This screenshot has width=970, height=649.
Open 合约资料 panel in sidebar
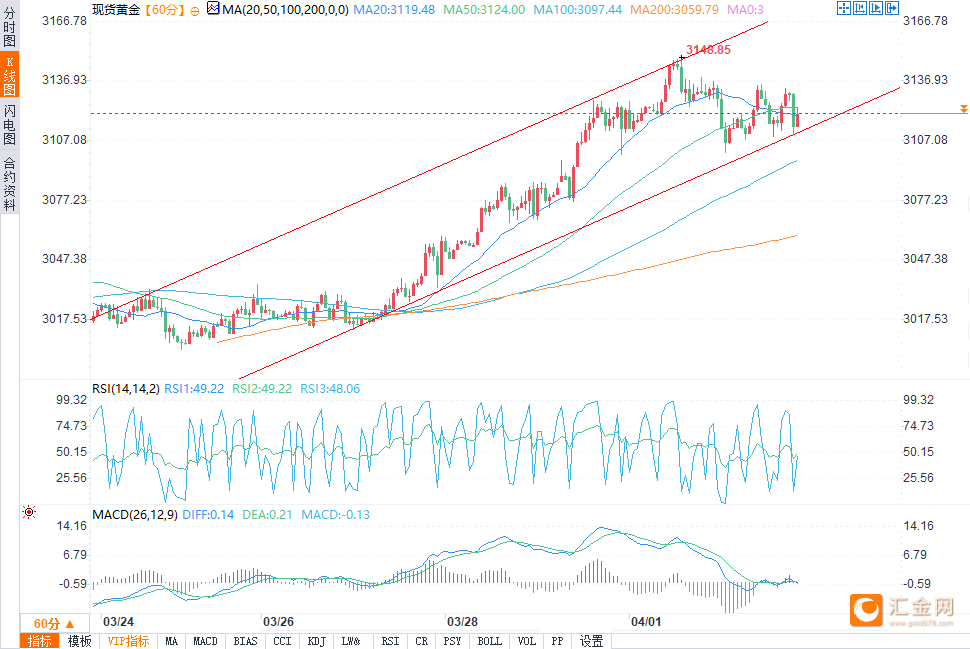point(9,184)
